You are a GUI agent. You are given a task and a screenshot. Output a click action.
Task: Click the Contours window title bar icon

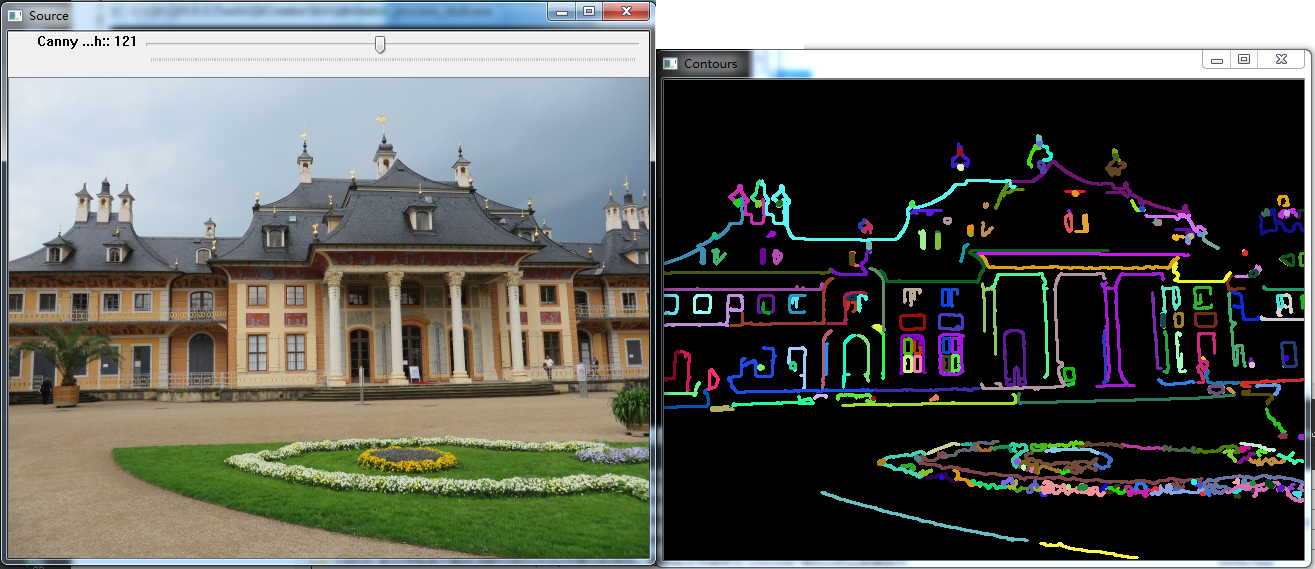[671, 63]
